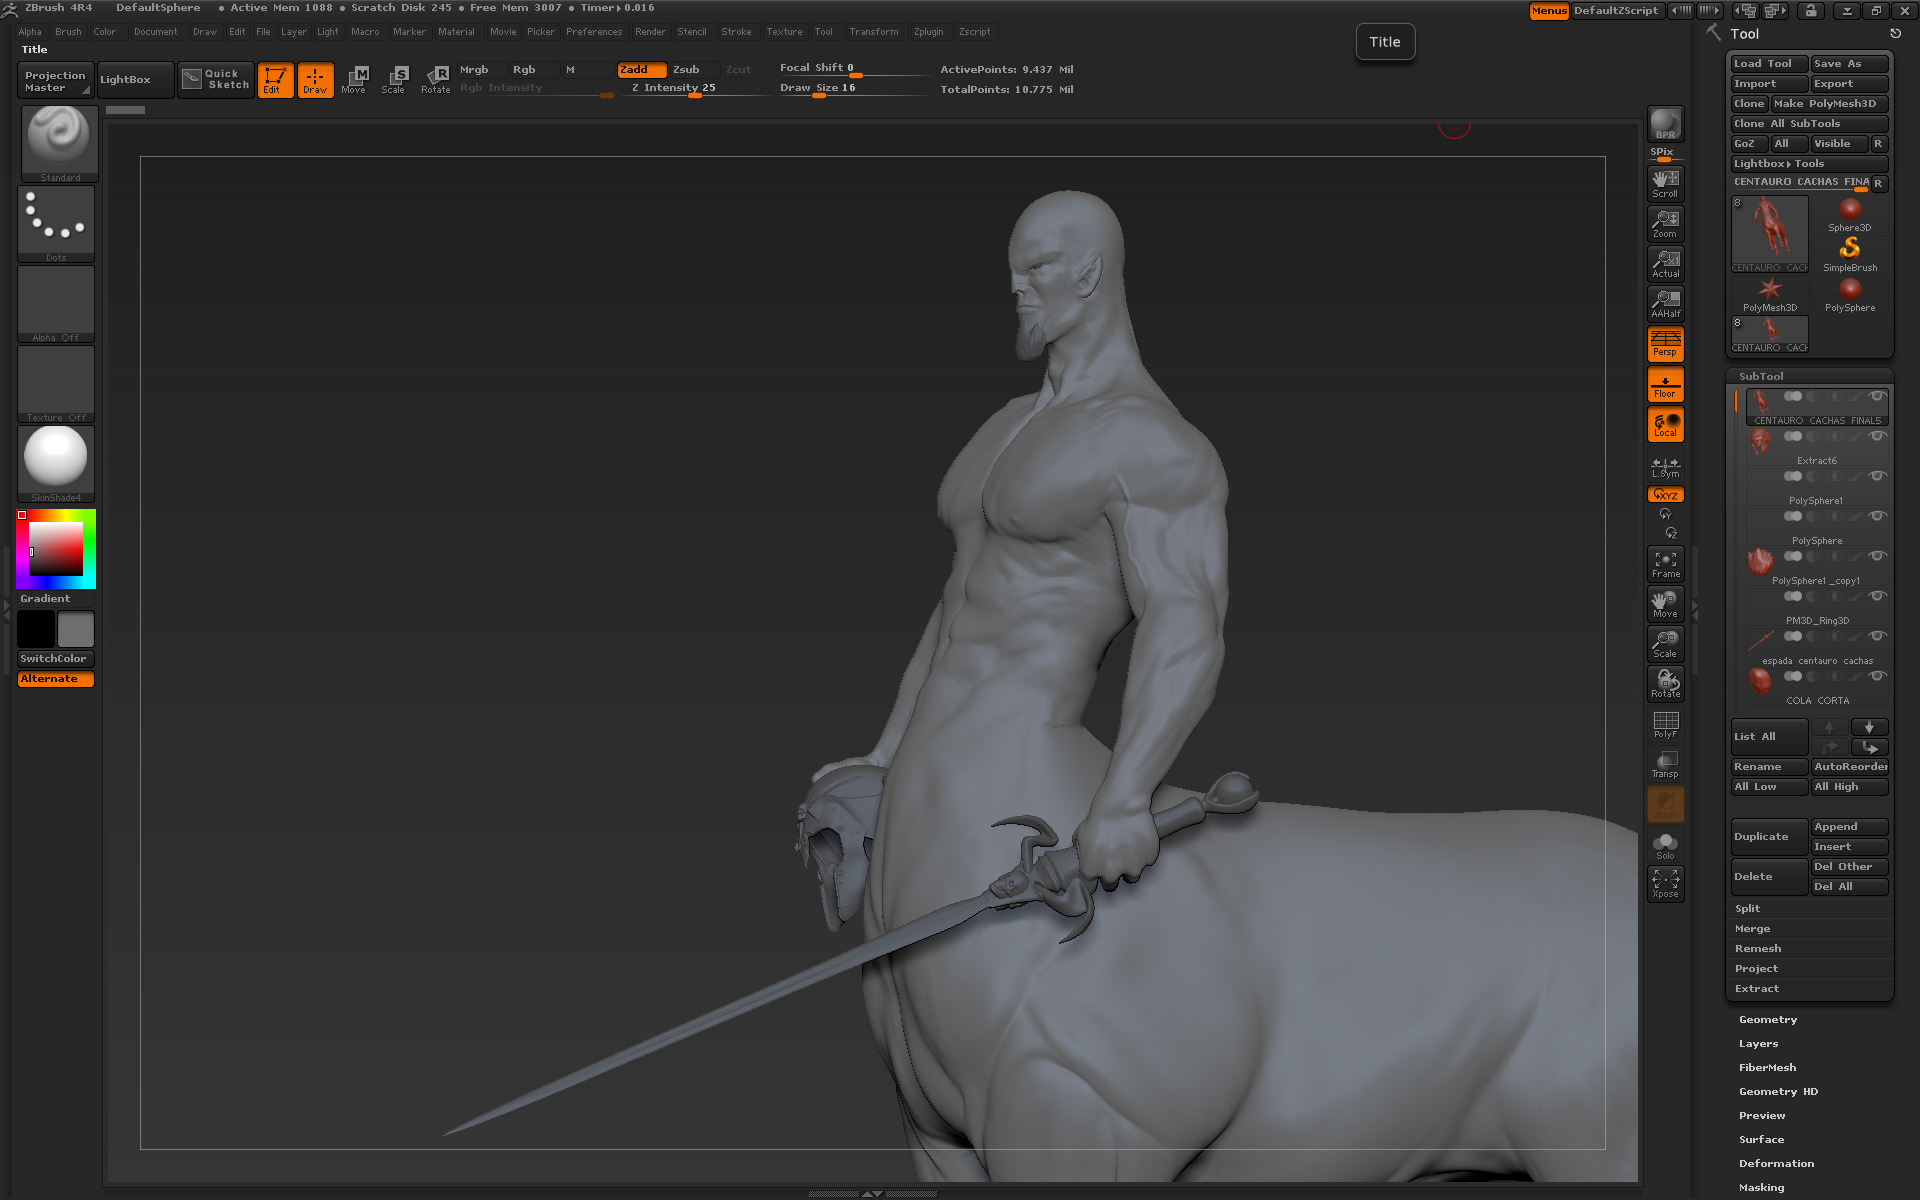
Task: Open the Preferences menu
Action: pyautogui.click(x=593, y=32)
